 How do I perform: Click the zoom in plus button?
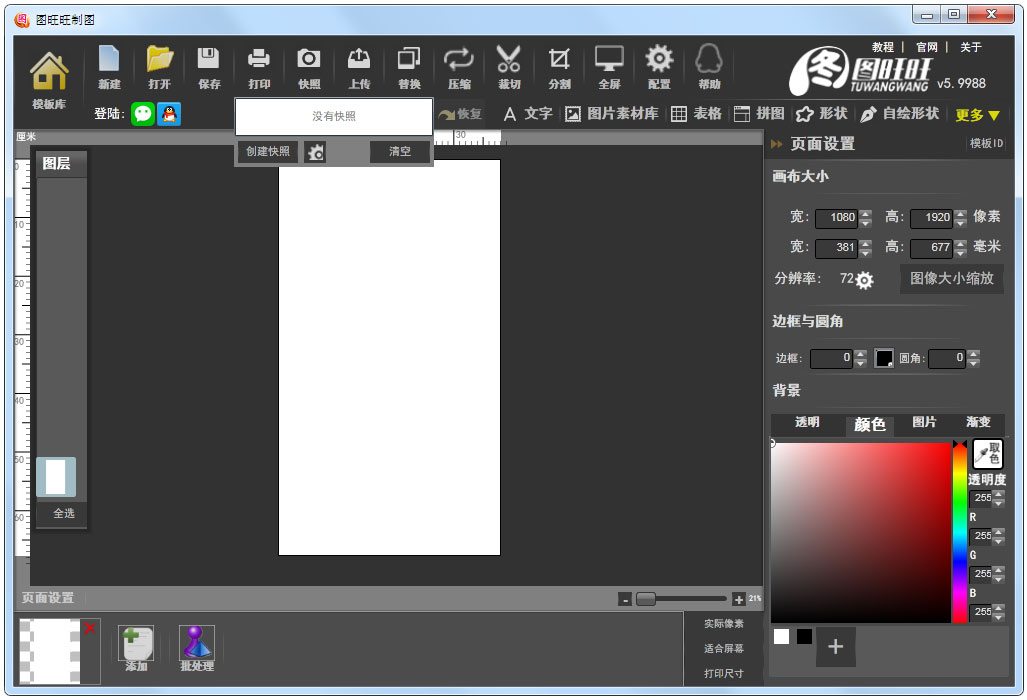point(738,599)
